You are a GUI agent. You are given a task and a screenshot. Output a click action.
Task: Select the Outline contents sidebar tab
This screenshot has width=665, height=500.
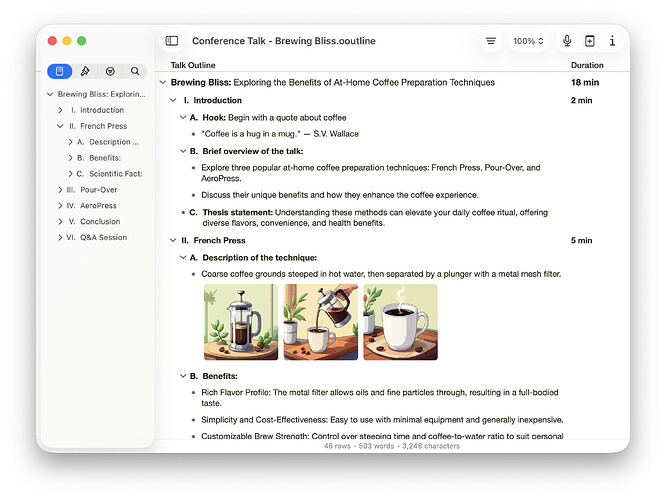pos(60,71)
